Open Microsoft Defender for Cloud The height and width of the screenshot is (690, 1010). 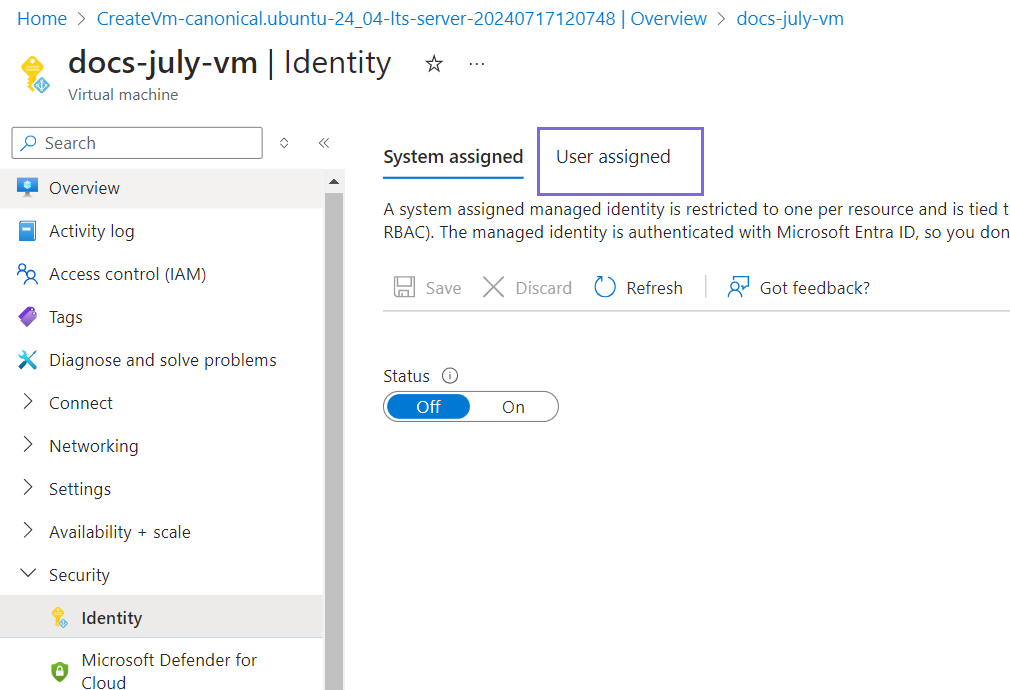click(x=169, y=671)
